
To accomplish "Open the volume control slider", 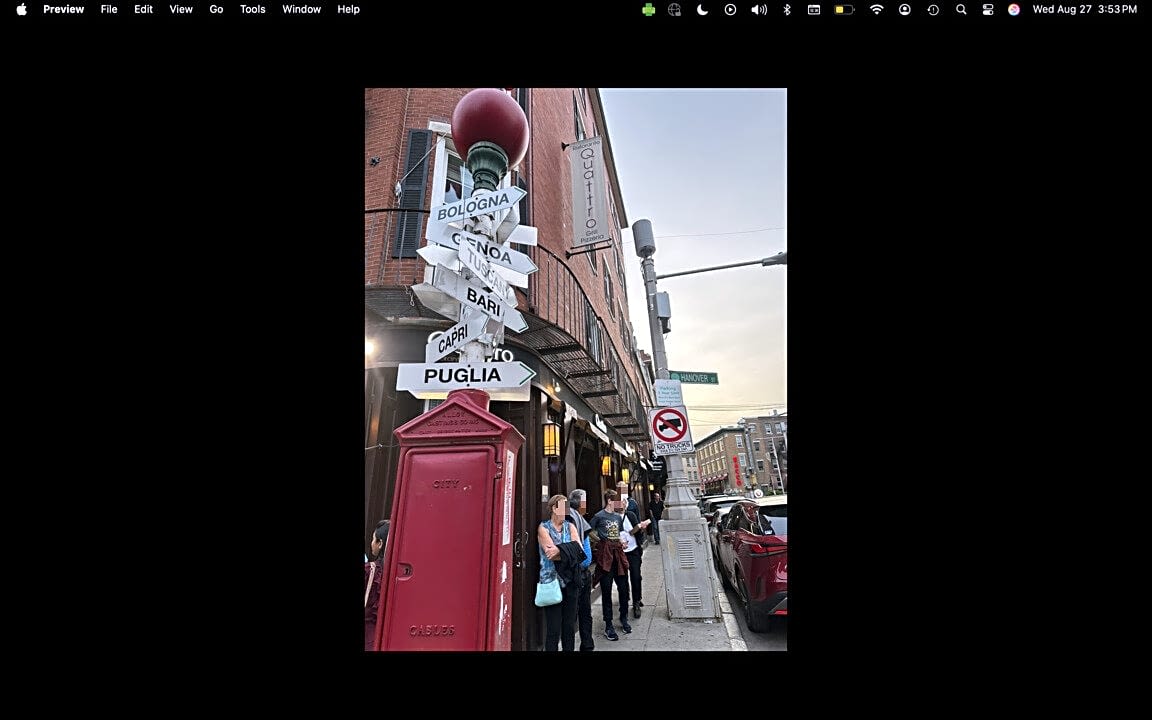I will click(x=758, y=9).
